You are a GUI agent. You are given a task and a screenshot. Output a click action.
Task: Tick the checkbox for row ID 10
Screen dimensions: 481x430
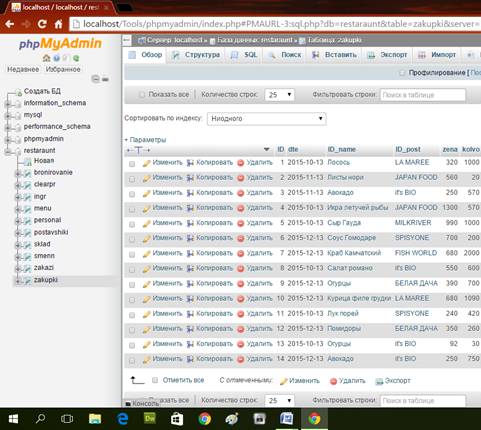[132, 300]
